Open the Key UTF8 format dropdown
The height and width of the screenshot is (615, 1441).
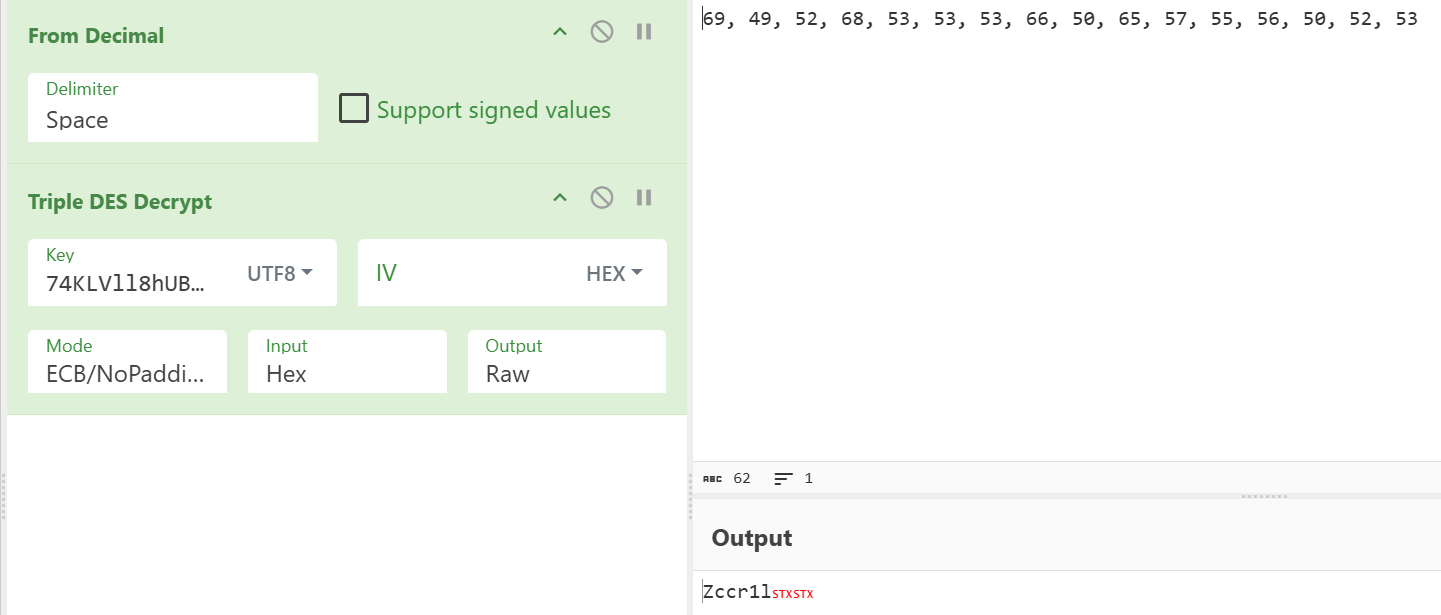280,273
